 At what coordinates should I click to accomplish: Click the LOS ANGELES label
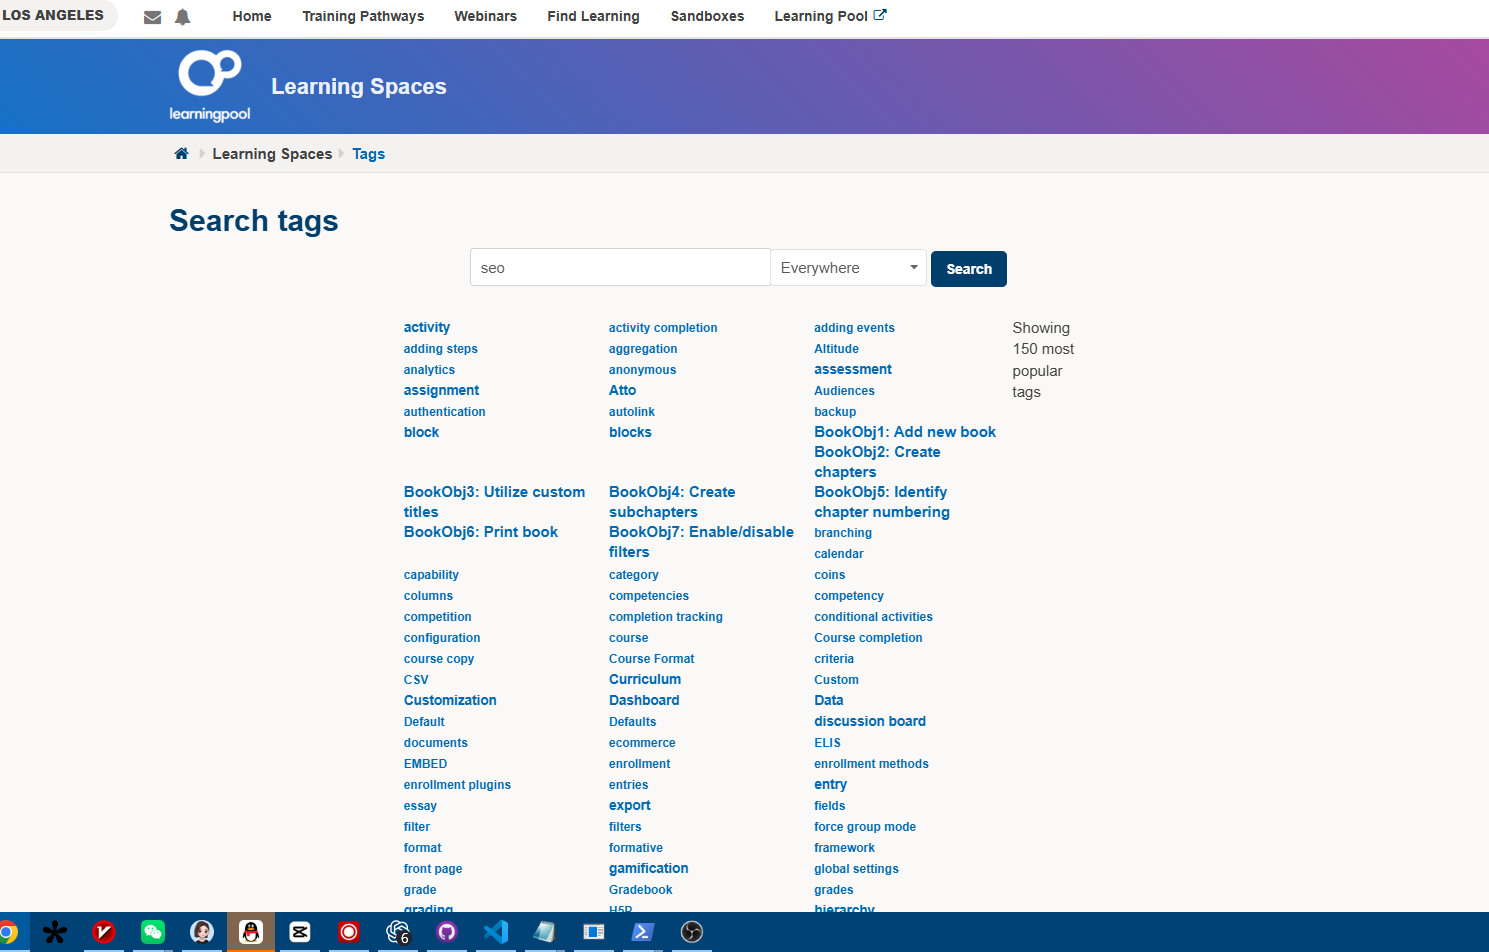[53, 15]
